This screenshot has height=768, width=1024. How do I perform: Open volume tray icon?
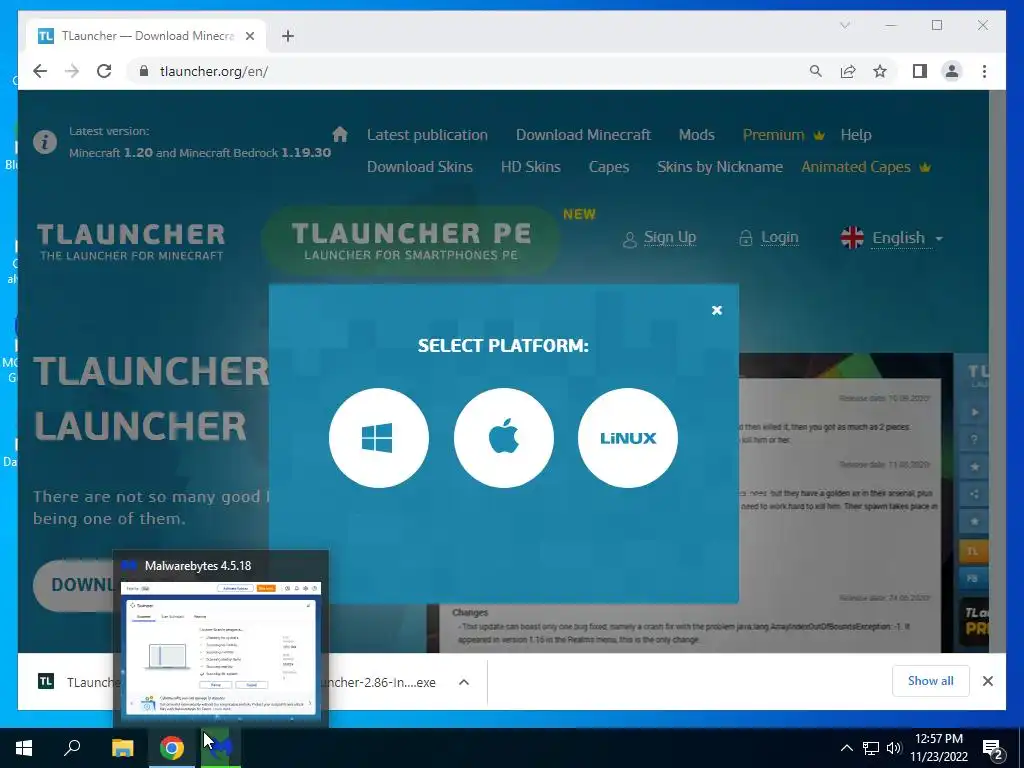tap(894, 748)
